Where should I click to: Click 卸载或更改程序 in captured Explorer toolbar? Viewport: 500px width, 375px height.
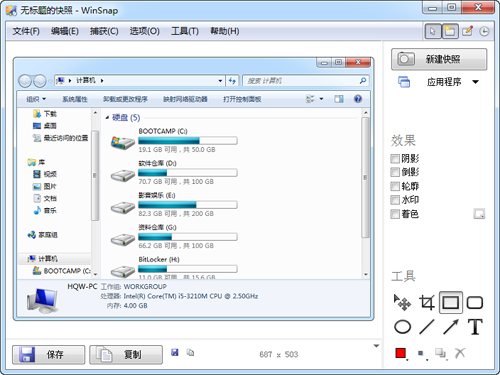coord(125,99)
